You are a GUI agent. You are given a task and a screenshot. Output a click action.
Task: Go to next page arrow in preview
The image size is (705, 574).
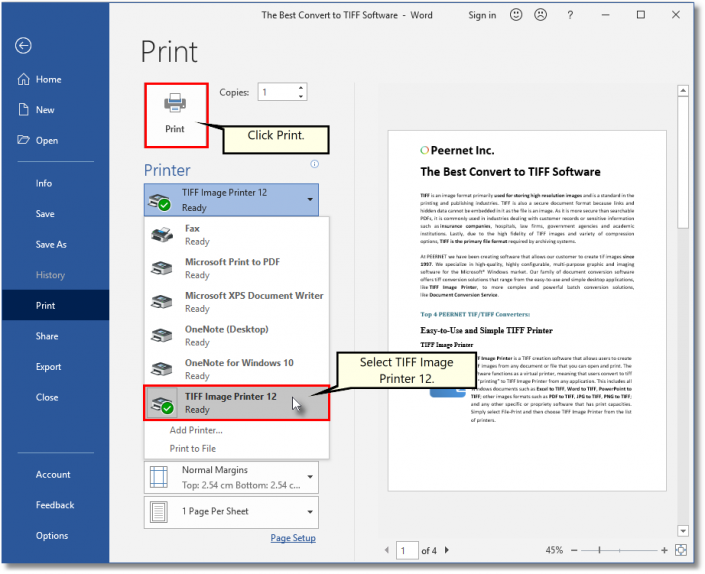(x=446, y=550)
